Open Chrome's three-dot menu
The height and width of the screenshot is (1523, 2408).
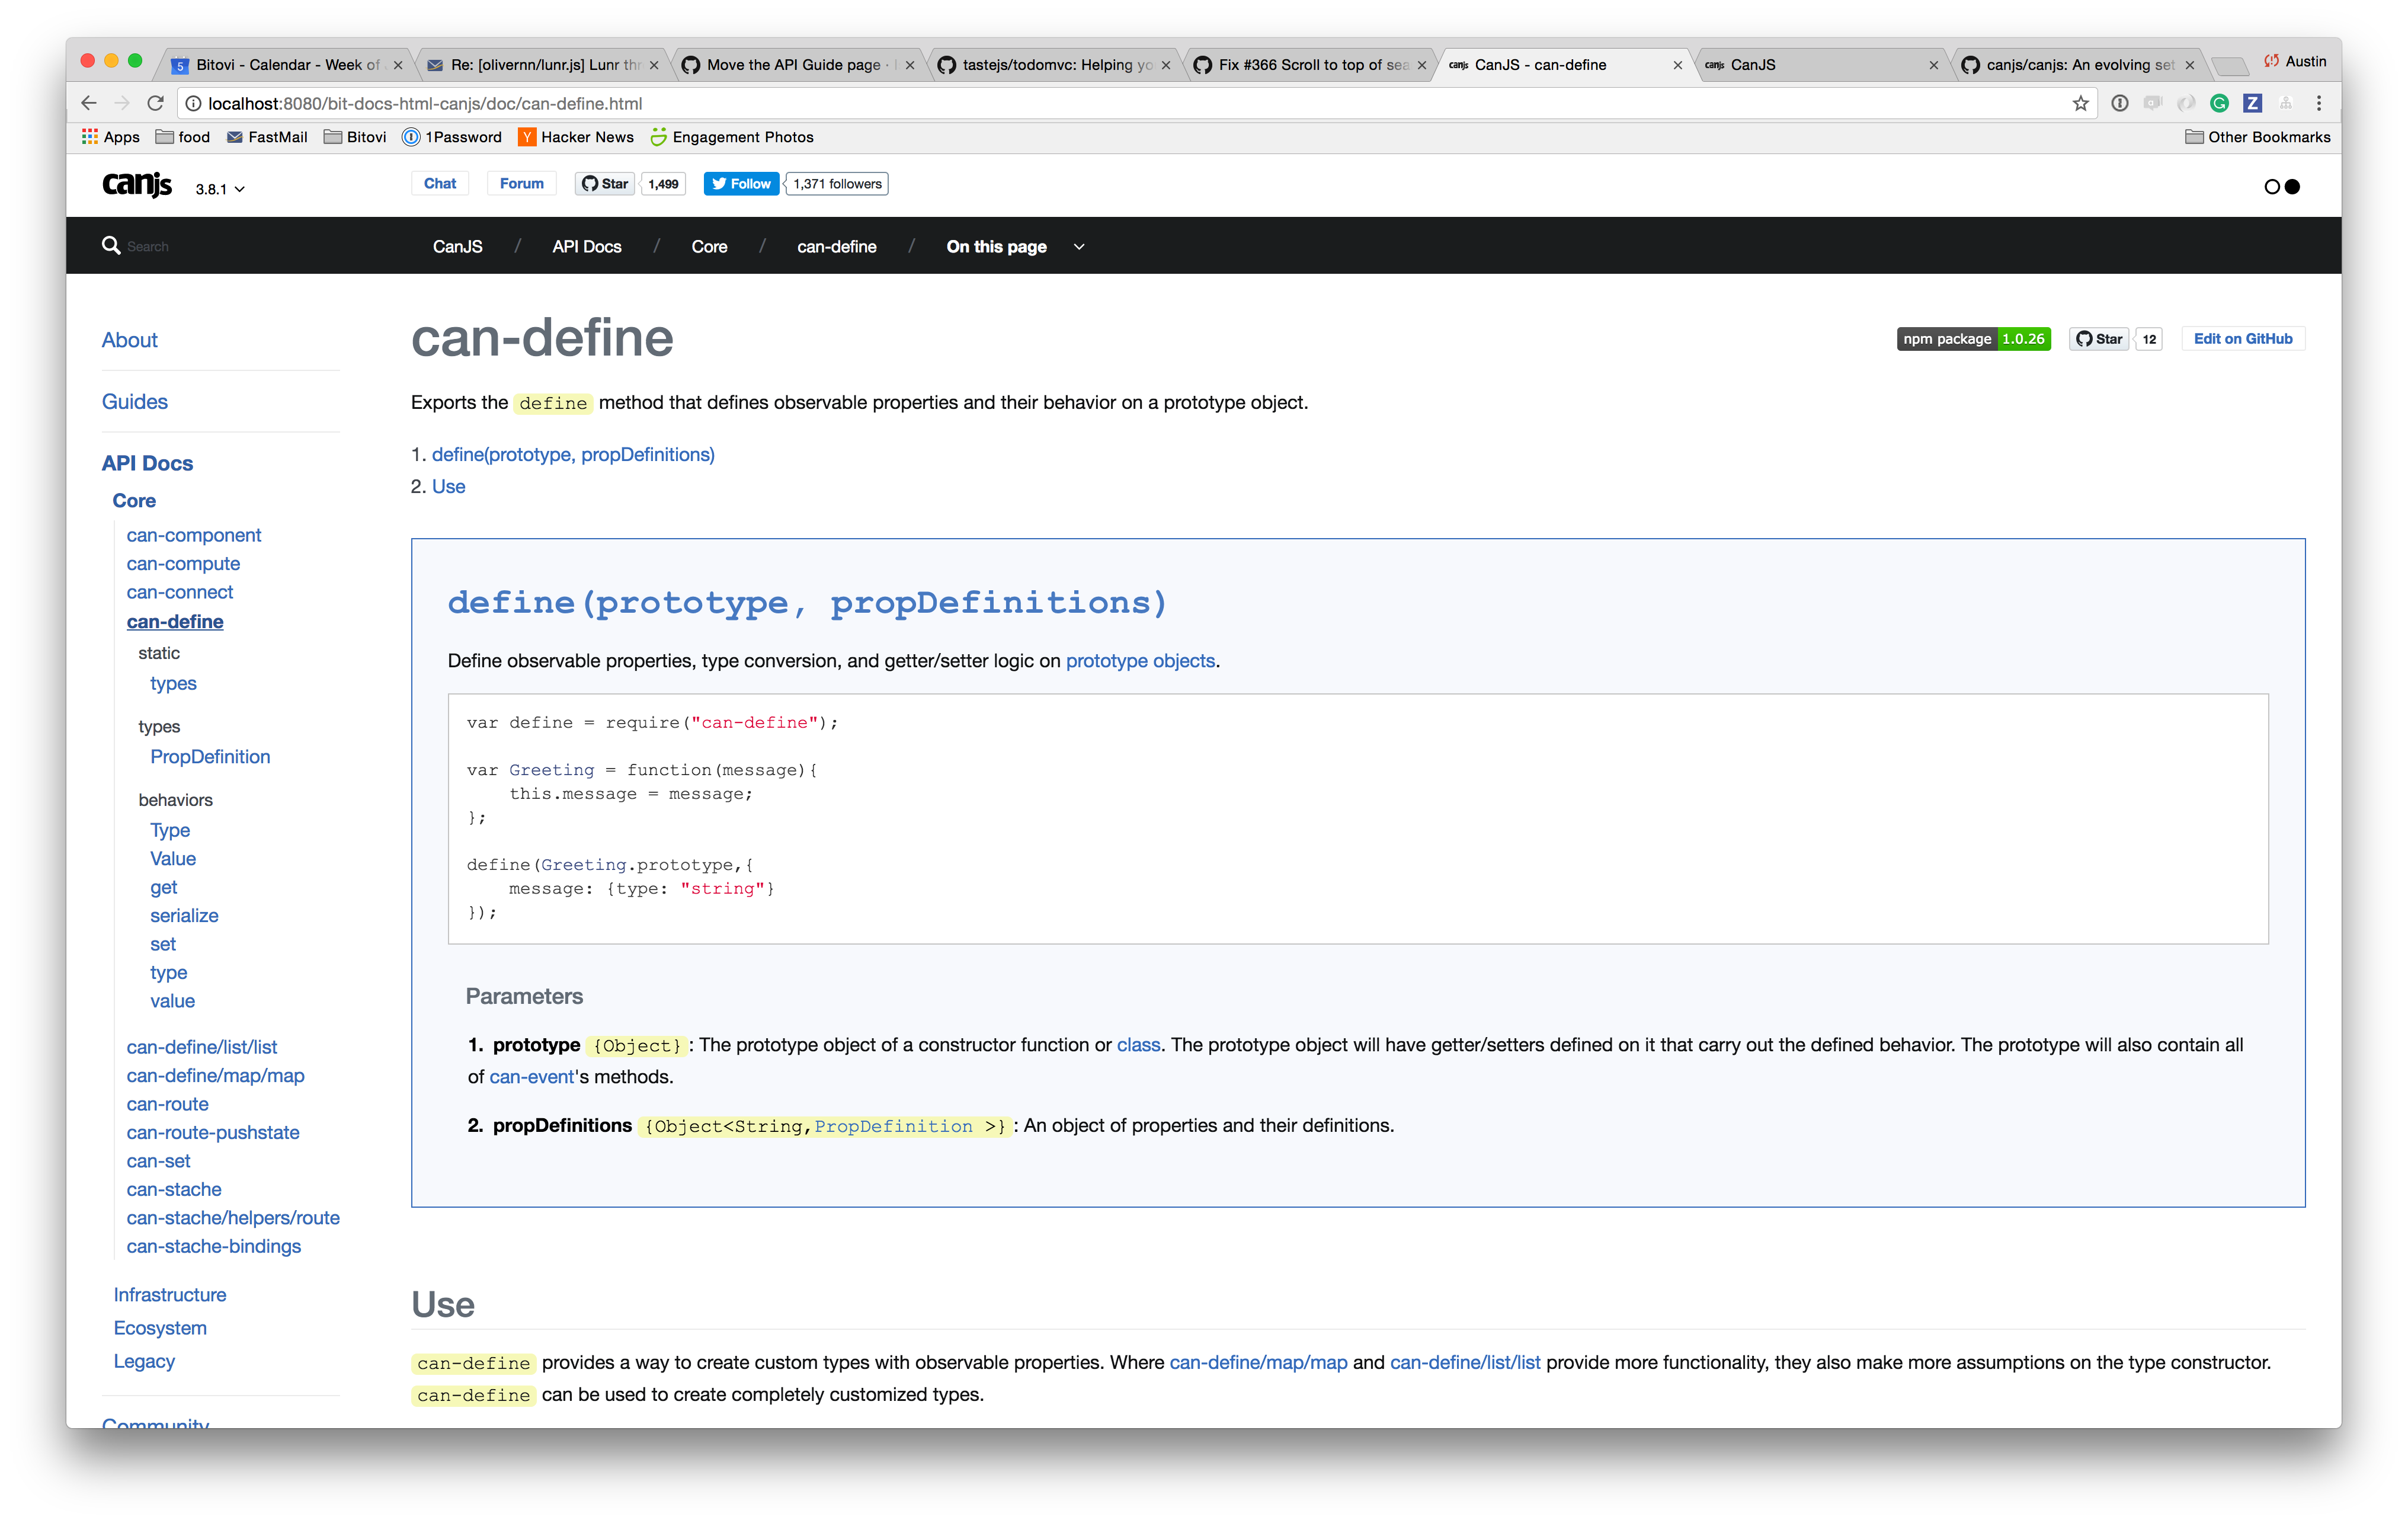[2319, 103]
